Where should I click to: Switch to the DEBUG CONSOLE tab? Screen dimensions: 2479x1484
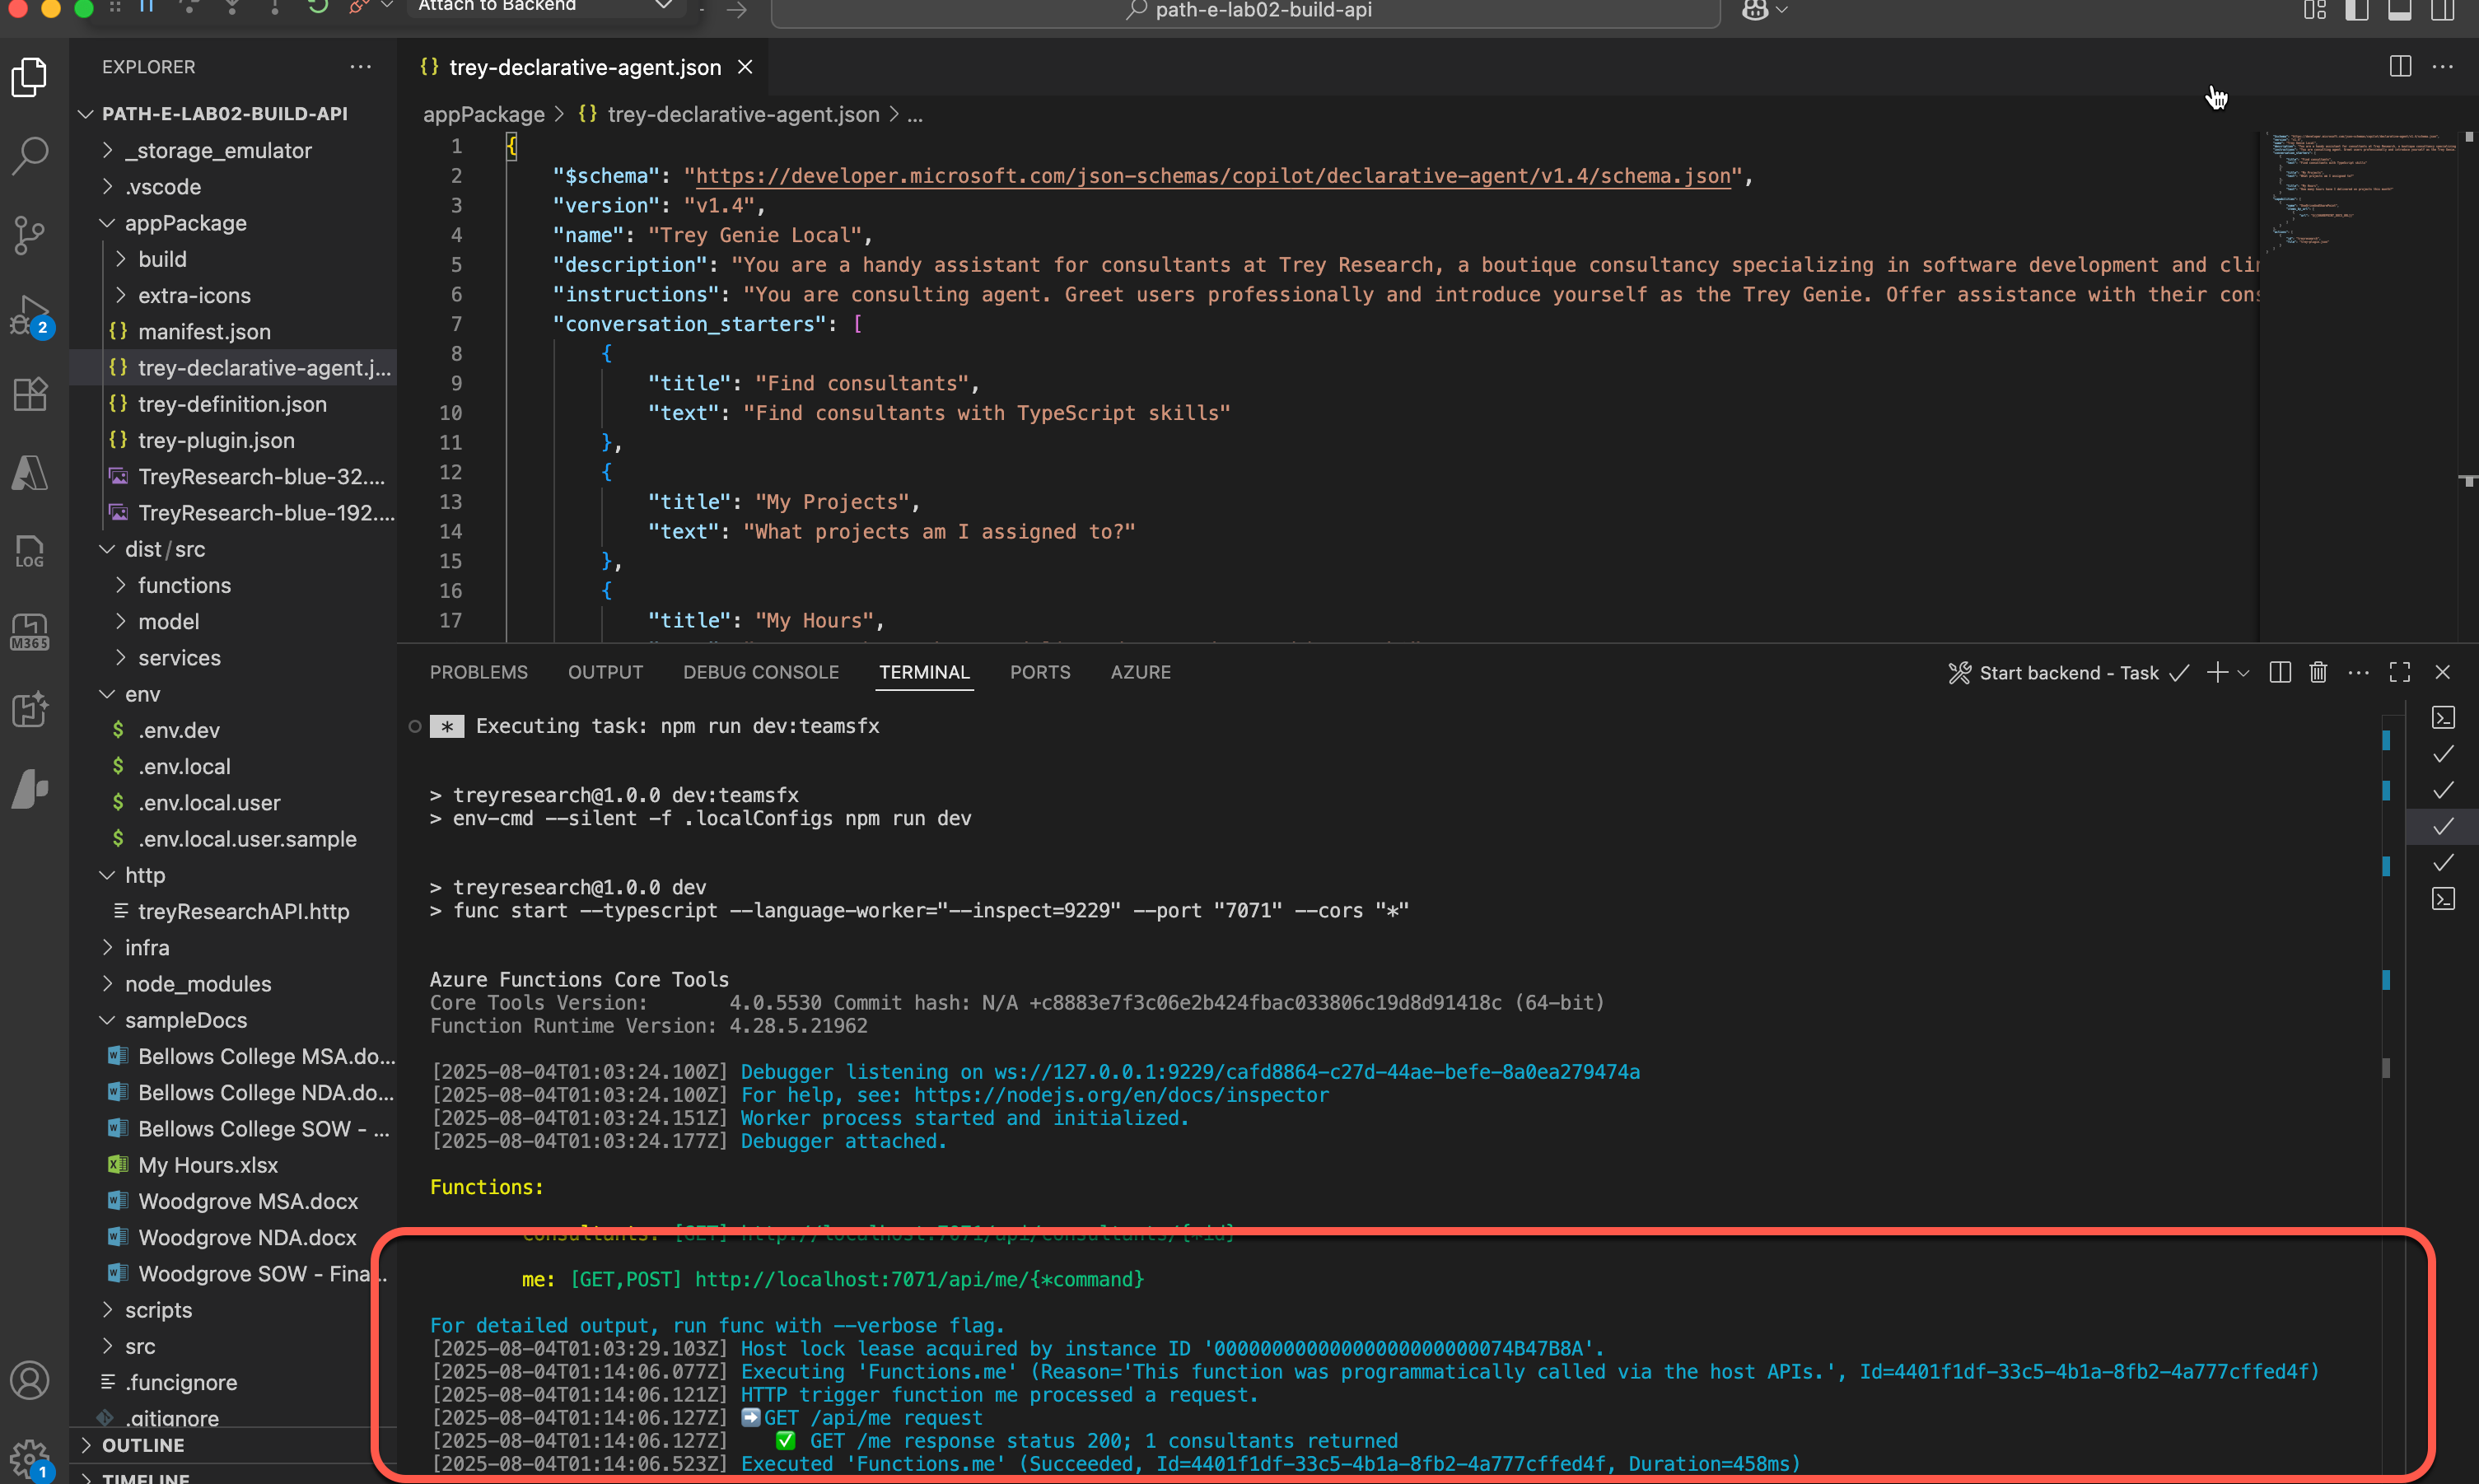pos(761,672)
